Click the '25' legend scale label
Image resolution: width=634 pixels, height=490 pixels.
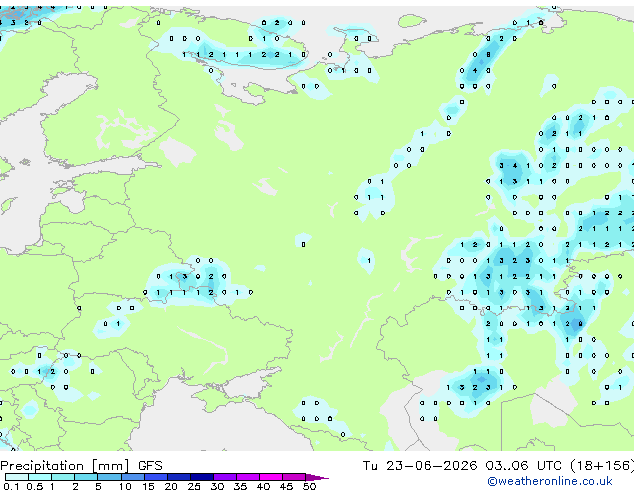[194, 486]
